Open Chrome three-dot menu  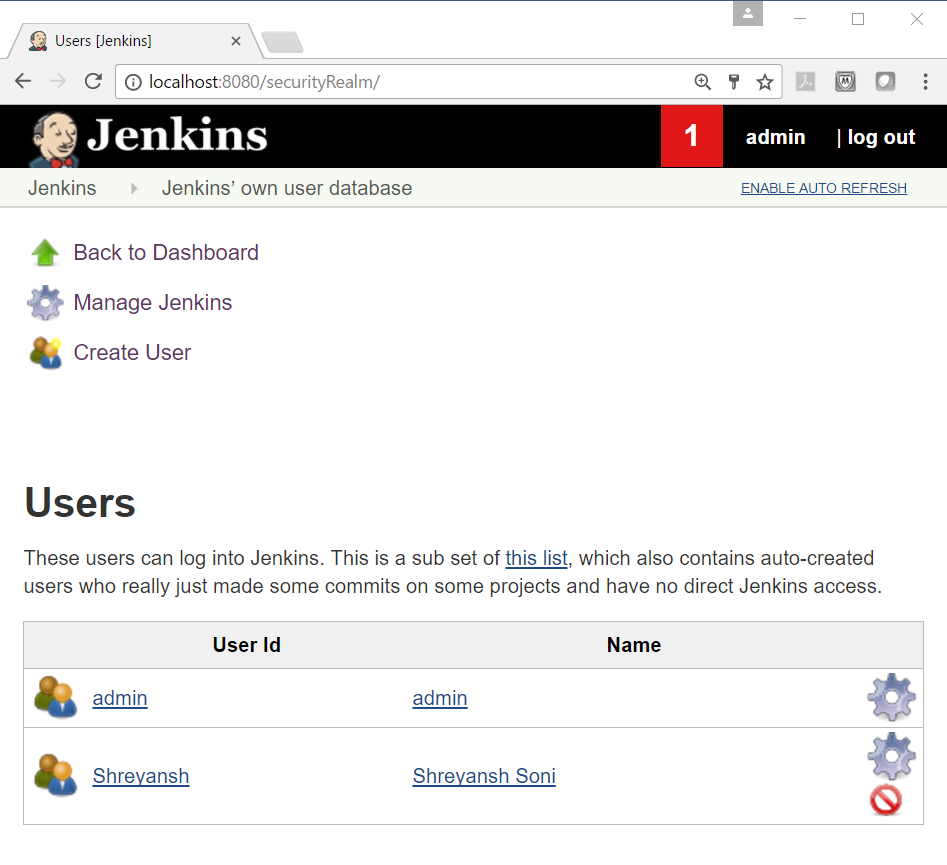(925, 82)
